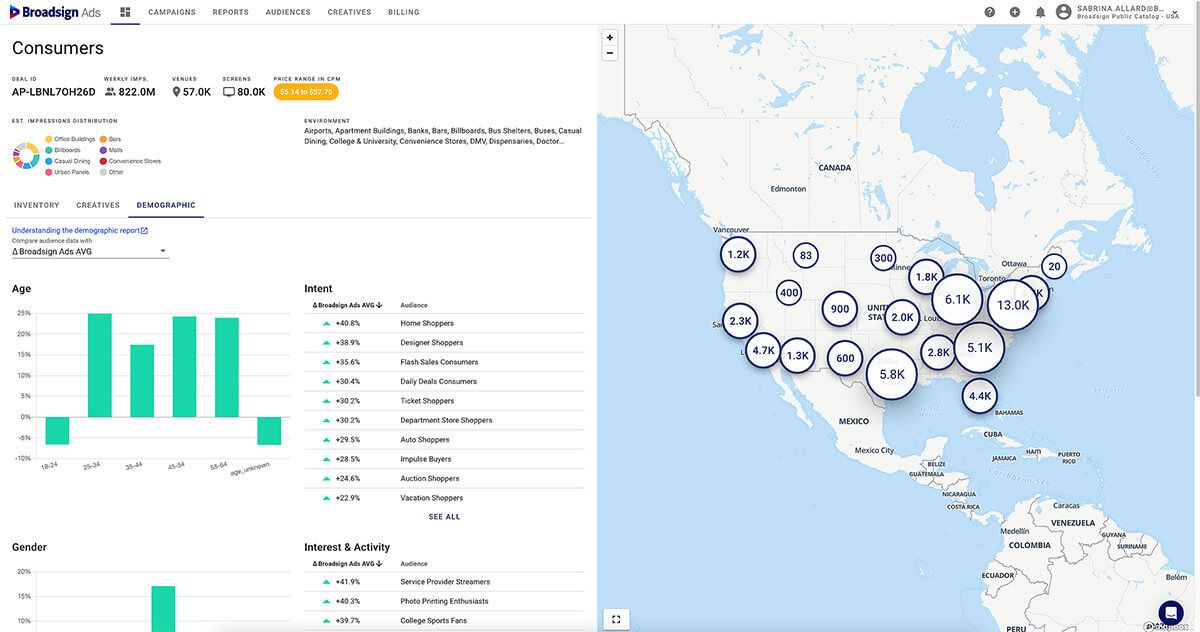Image resolution: width=1200 pixels, height=632 pixels.
Task: Click the donut chart of impressions distribution
Action: 26,156
